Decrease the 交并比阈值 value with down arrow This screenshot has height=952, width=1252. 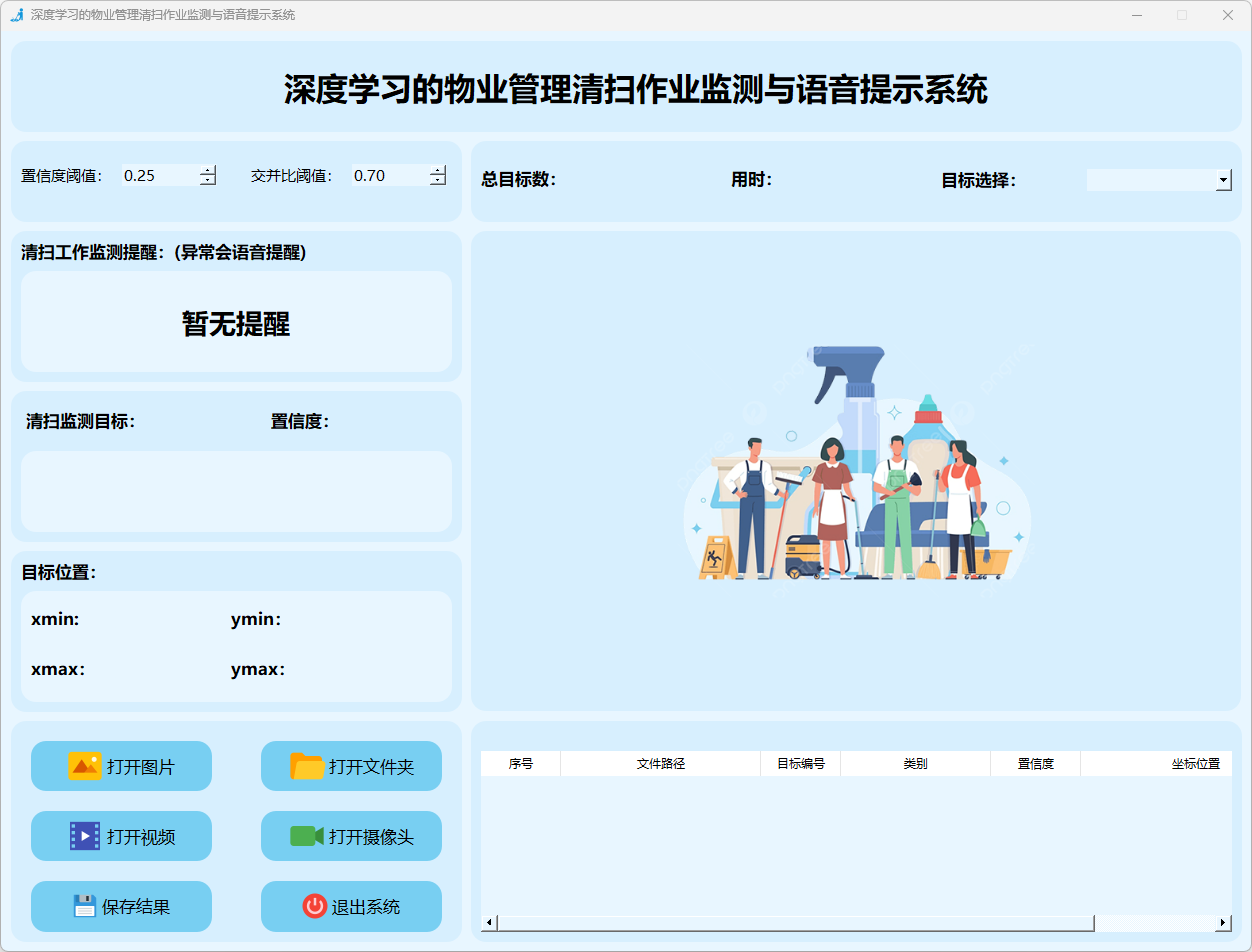click(438, 181)
